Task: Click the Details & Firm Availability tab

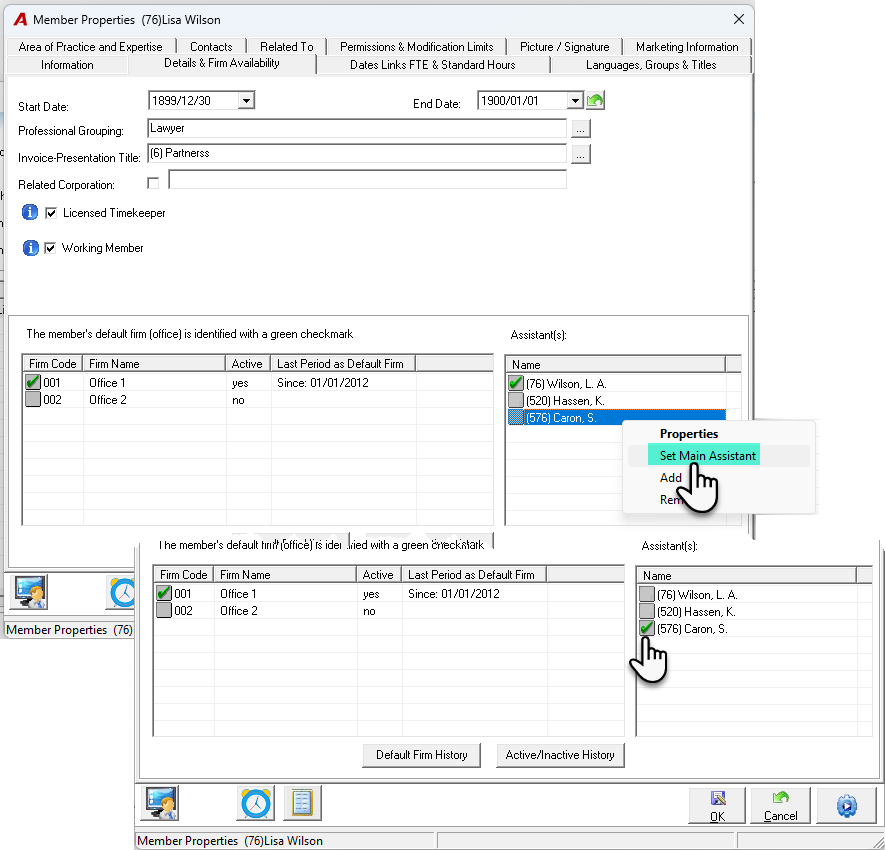Action: (x=222, y=63)
